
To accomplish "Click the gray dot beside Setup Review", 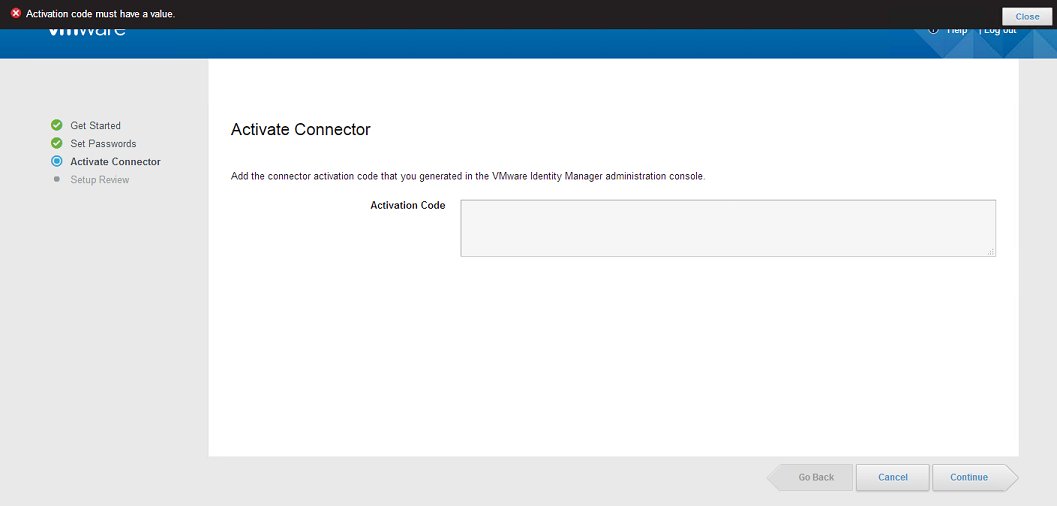I will tap(57, 179).
